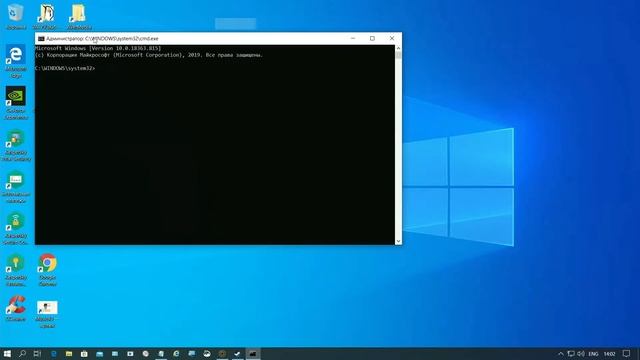This screenshot has width=640, height=360.
Task: Open Edge pinned next to Task View
Action: click(x=53, y=353)
